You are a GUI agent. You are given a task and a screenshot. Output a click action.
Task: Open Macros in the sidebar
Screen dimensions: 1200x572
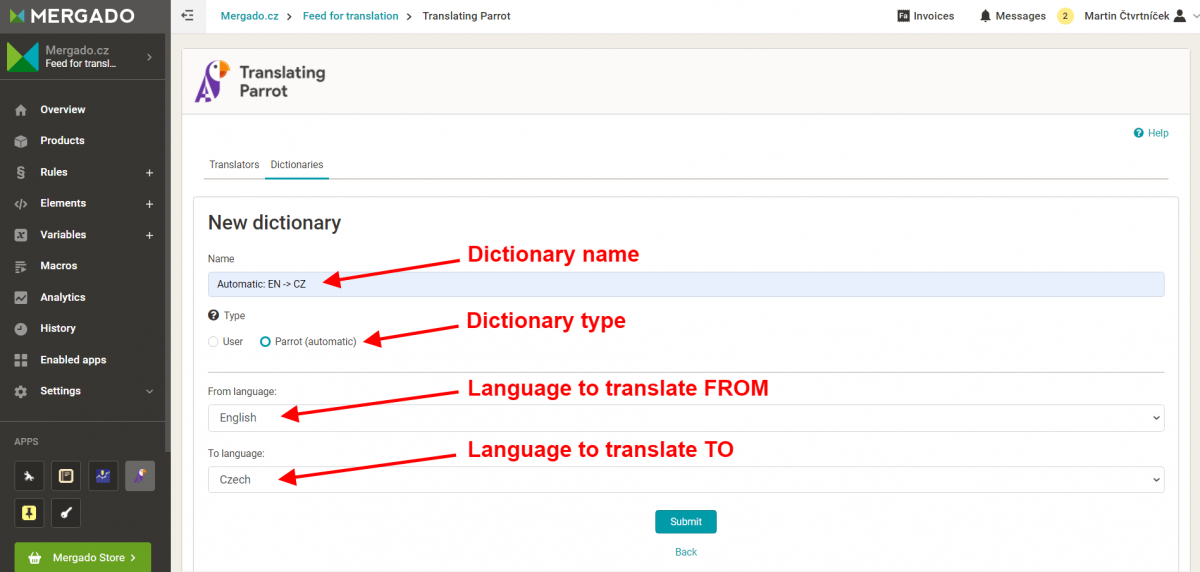coord(59,266)
